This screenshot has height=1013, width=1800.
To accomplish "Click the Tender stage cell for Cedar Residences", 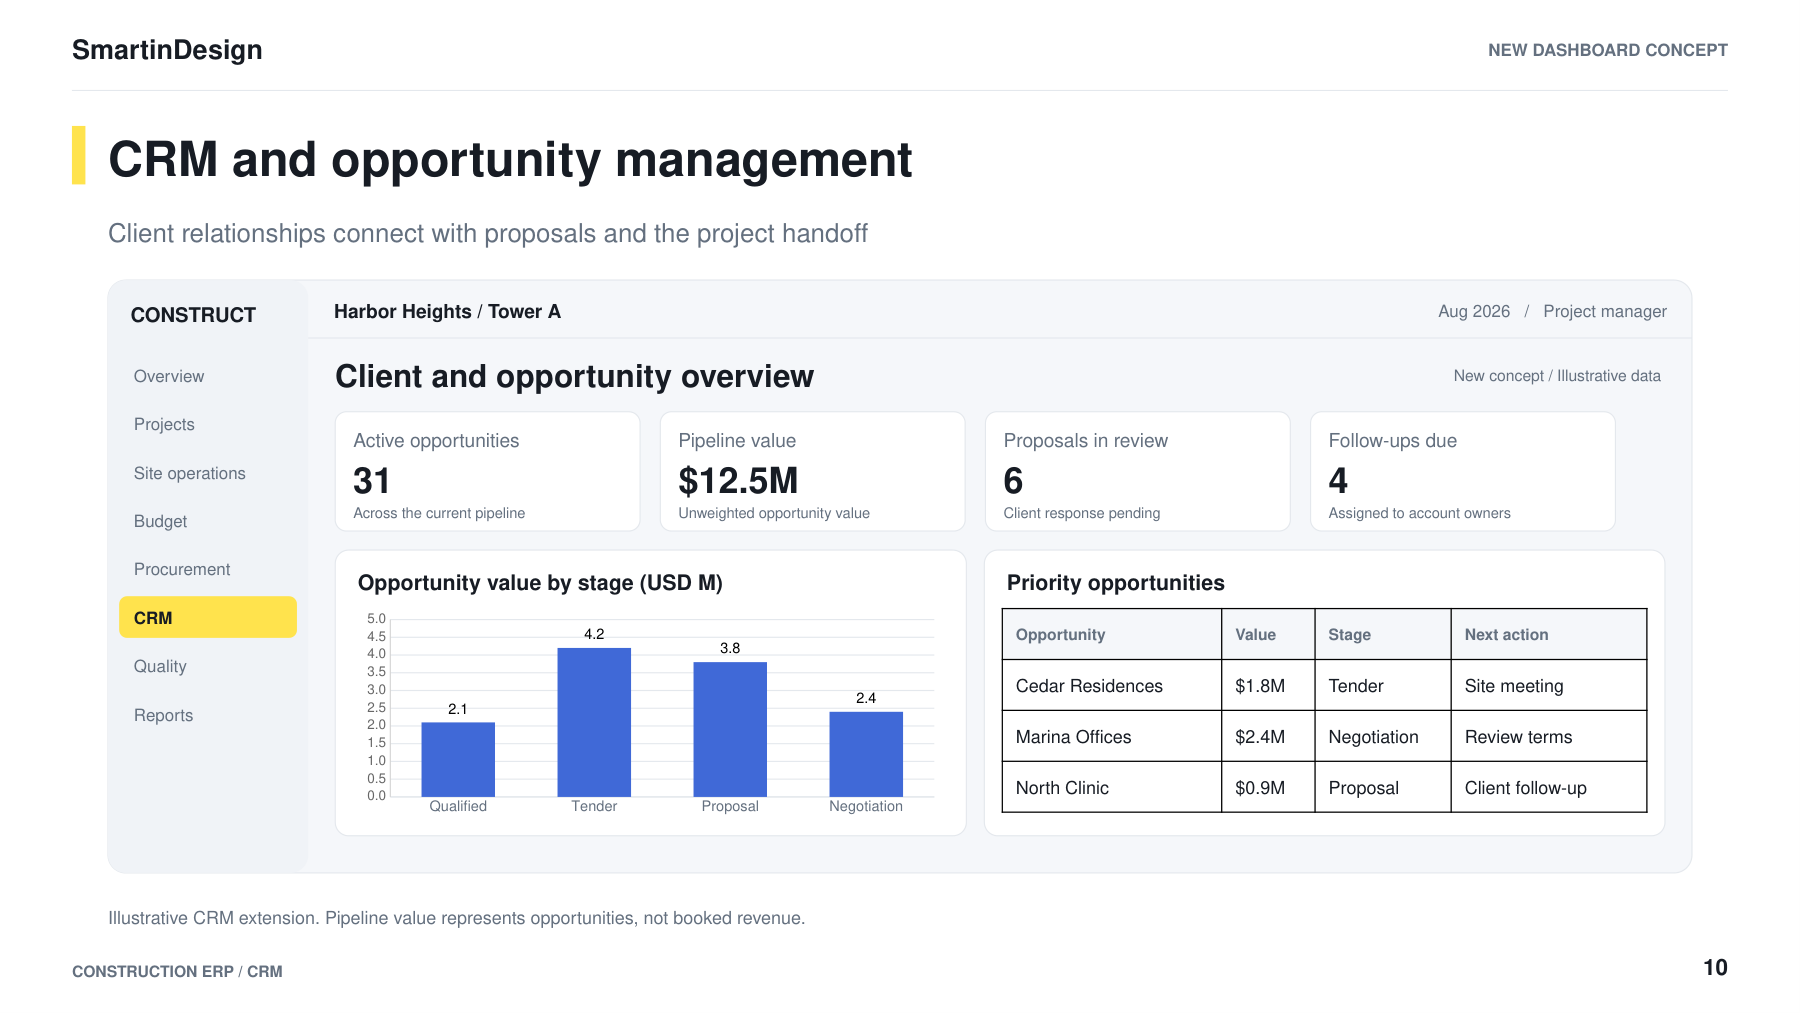I will click(x=1383, y=685).
